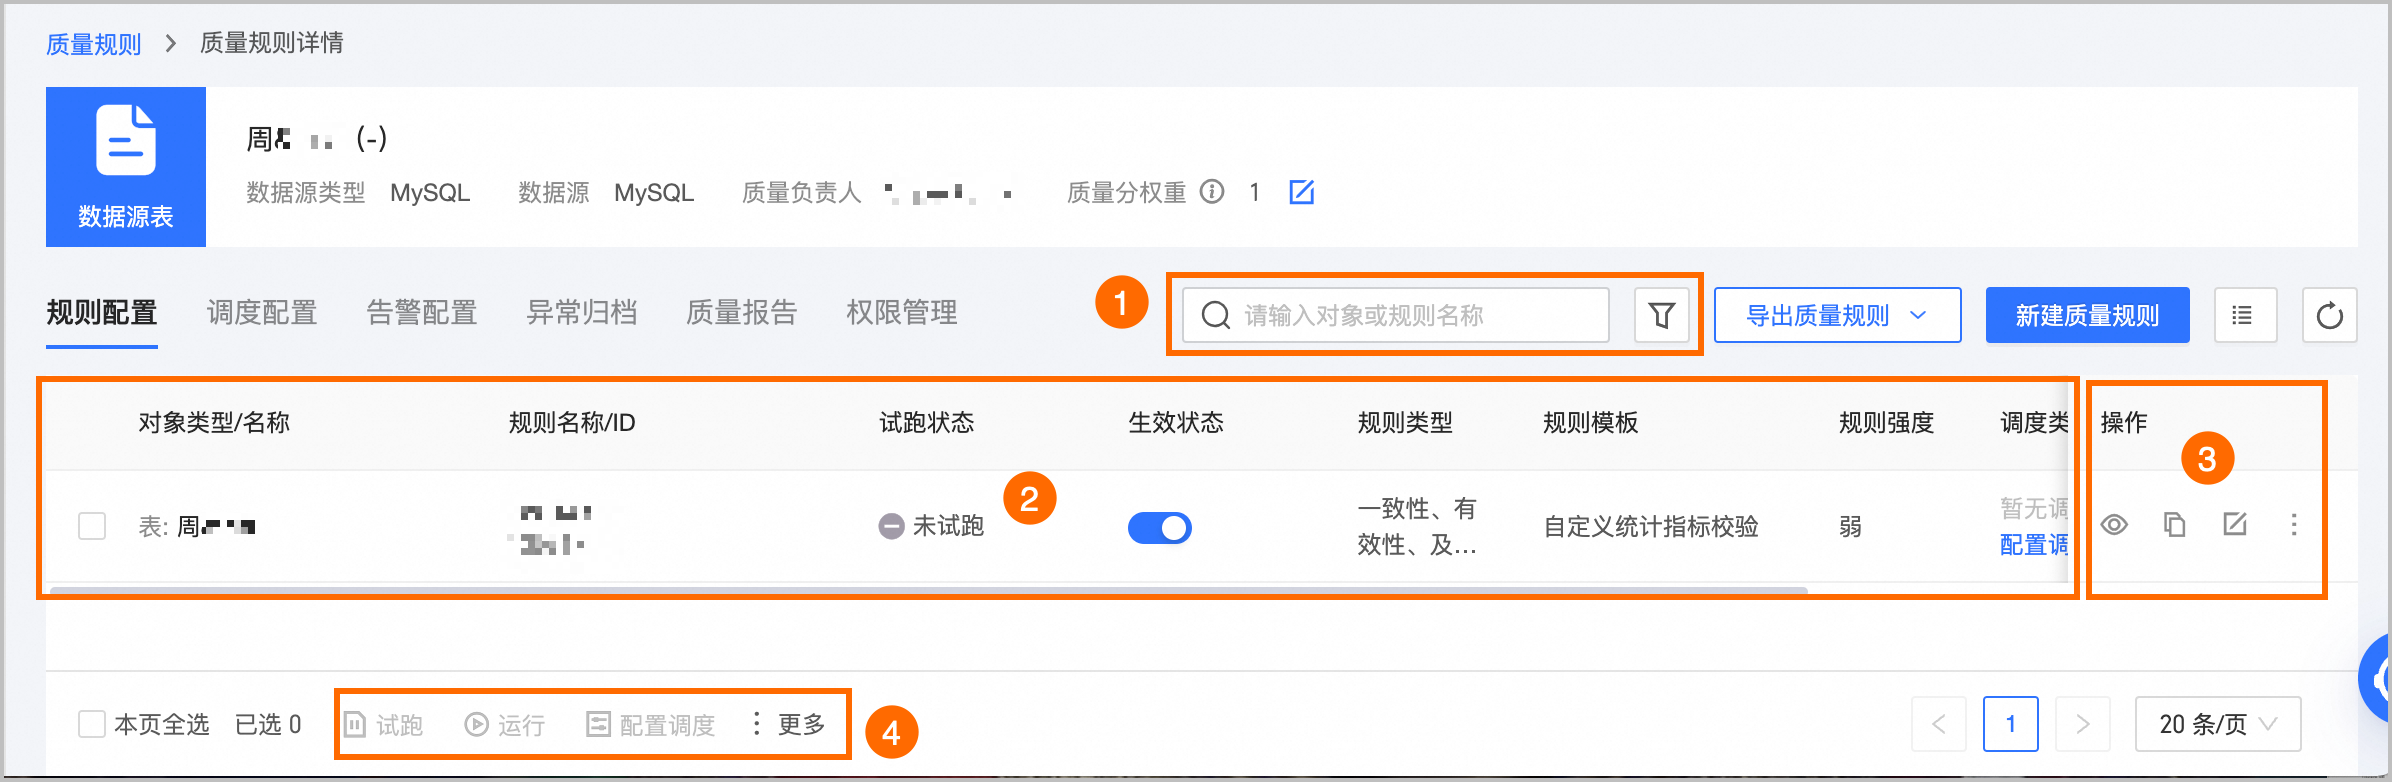The width and height of the screenshot is (2392, 782).
Task: Open the list view settings icon
Action: 2245,316
